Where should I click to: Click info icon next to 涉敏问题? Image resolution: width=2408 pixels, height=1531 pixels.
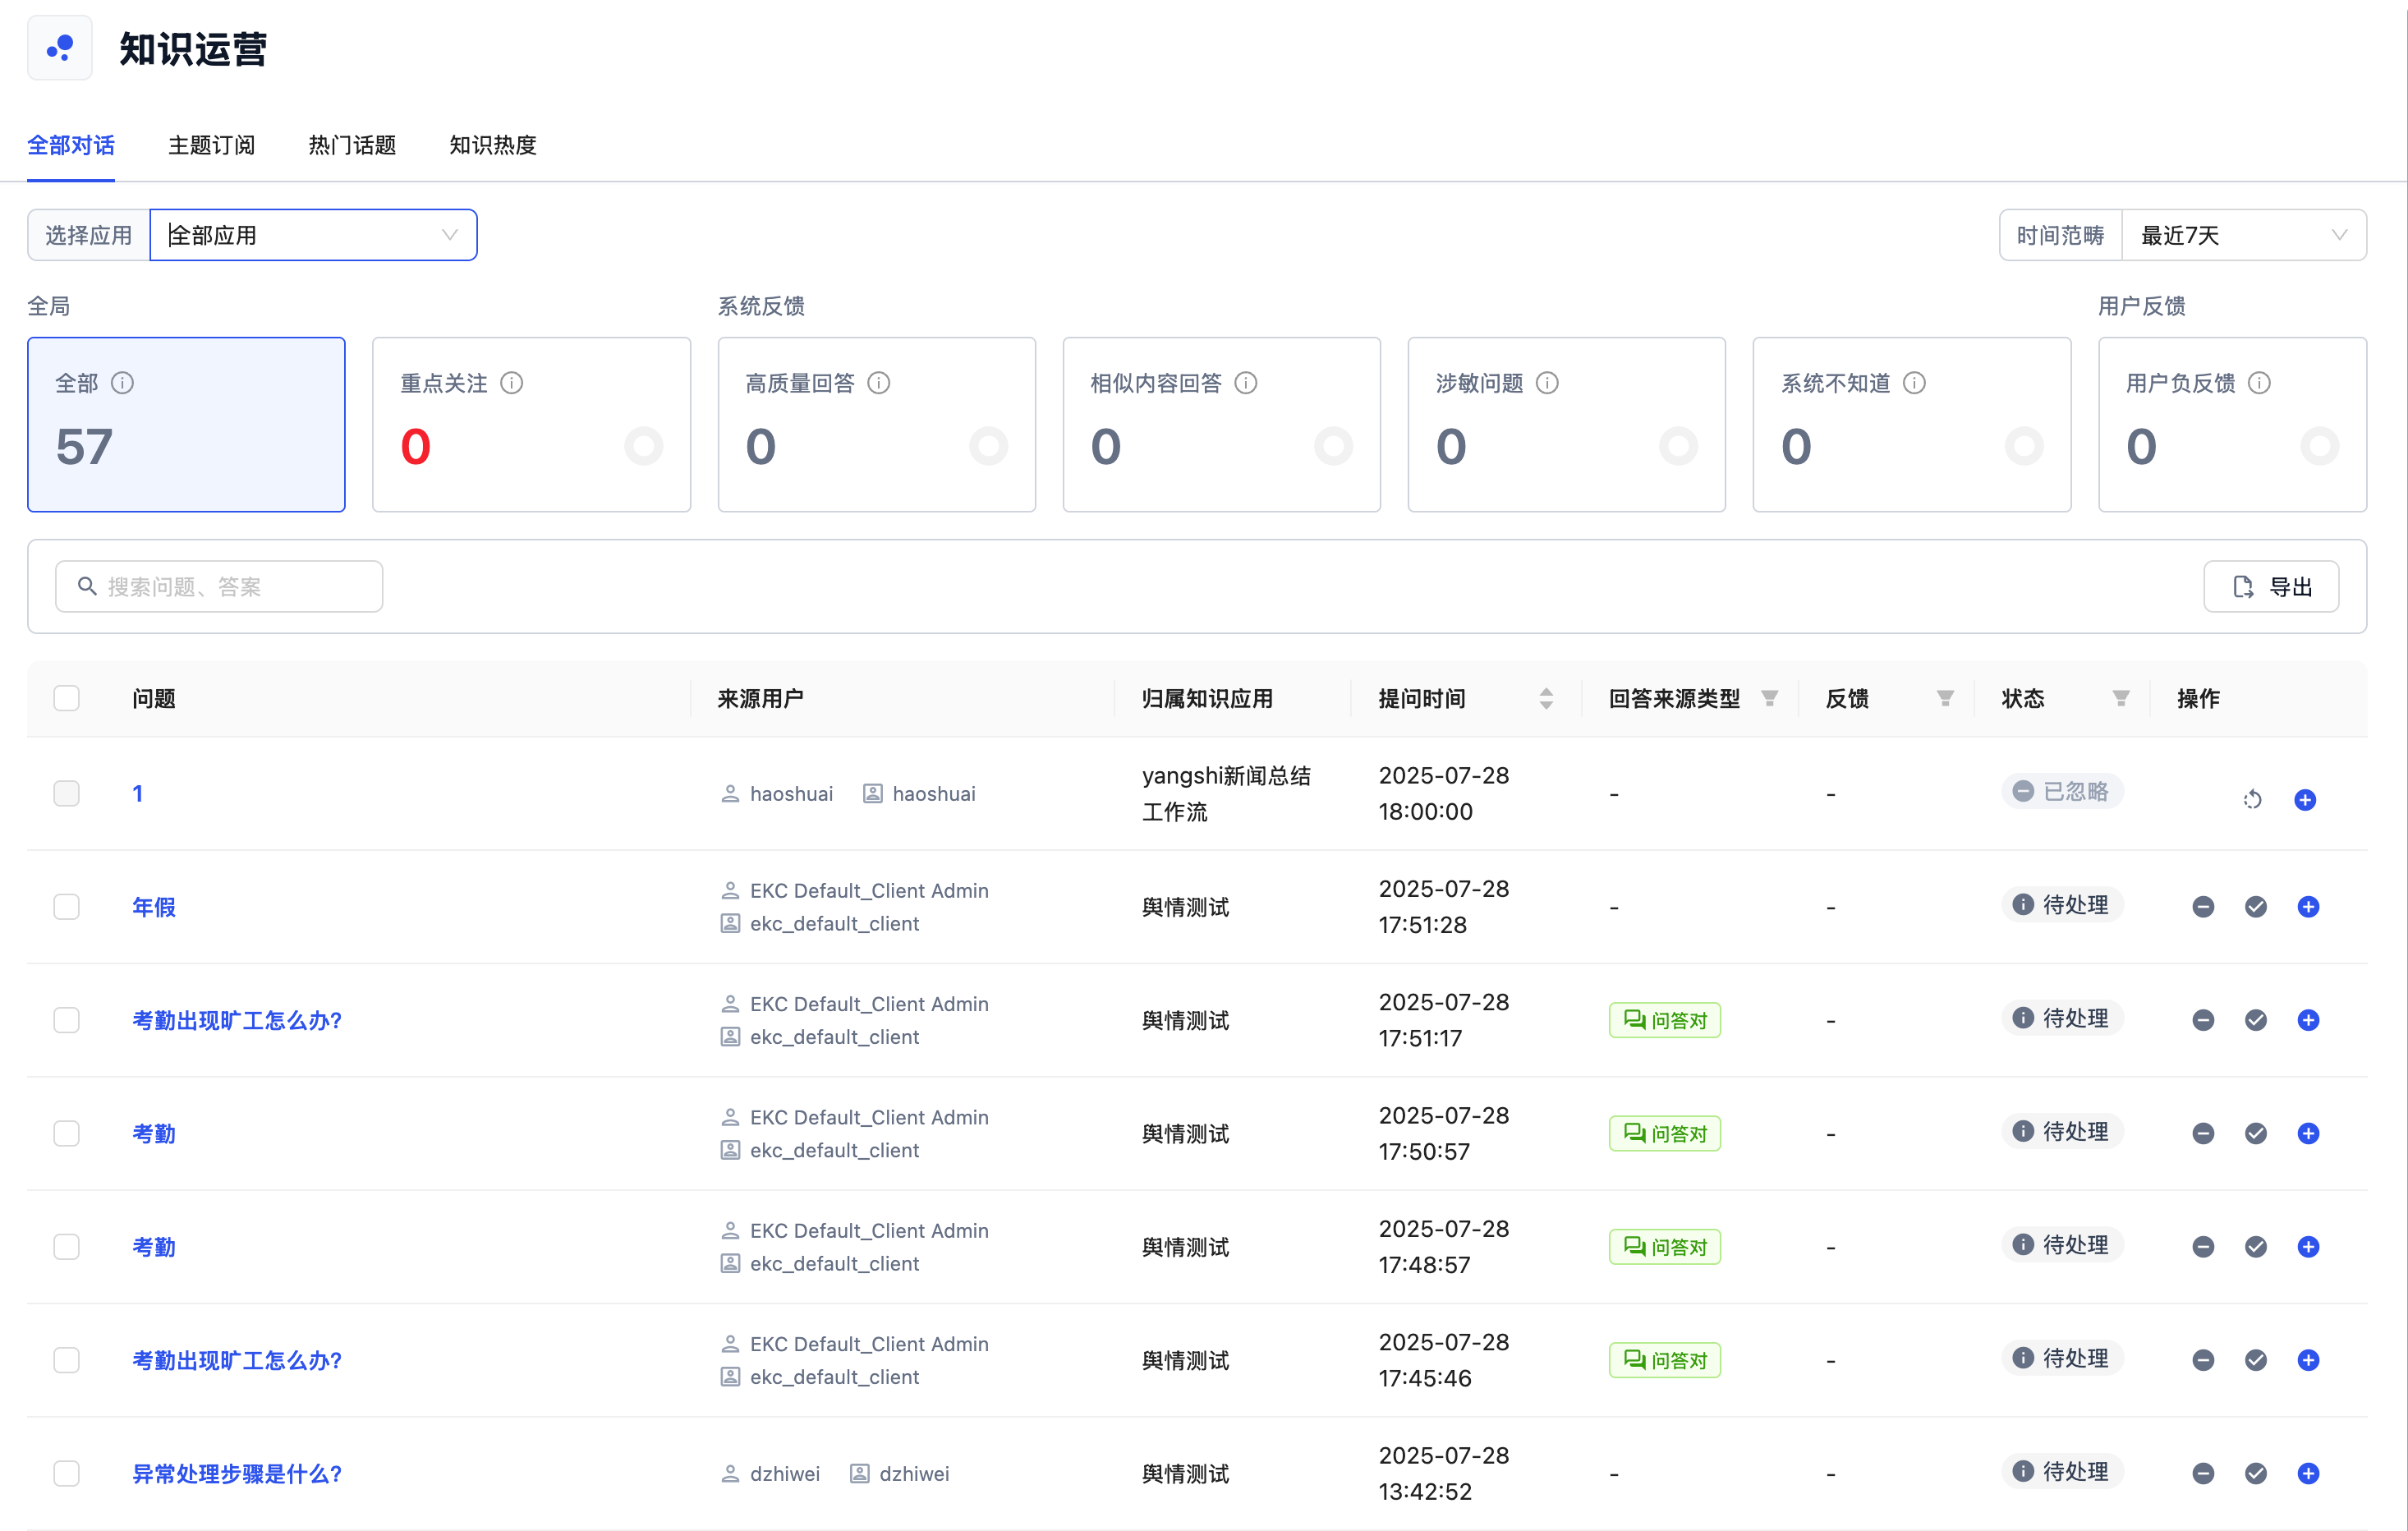pos(1547,383)
